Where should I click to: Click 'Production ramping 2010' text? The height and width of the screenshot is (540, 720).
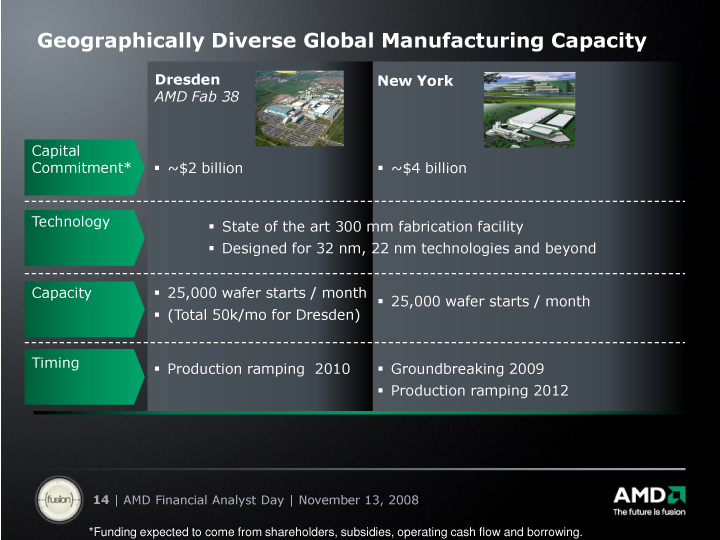click(x=259, y=369)
